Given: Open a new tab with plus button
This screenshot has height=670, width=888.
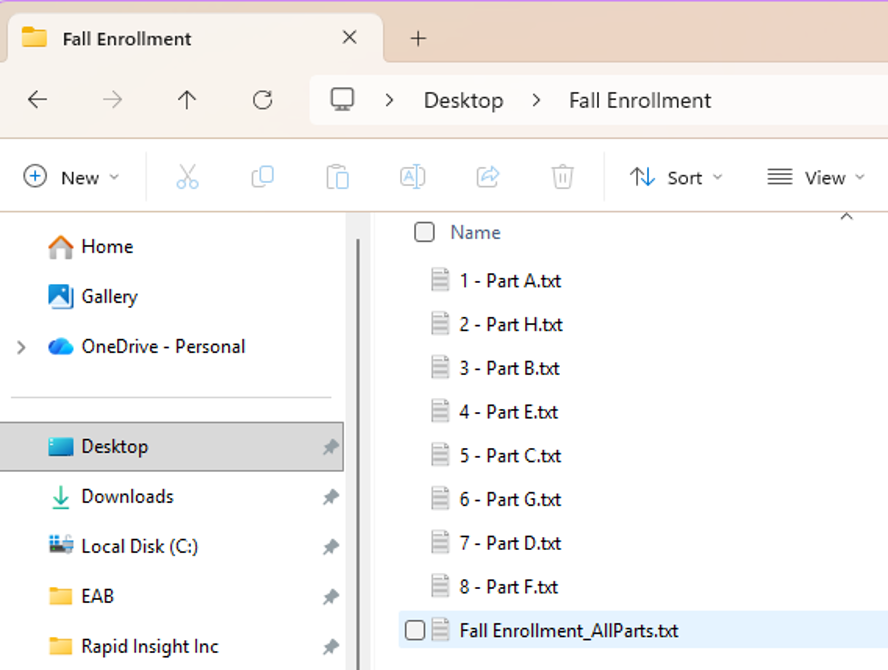Looking at the screenshot, I should pos(418,39).
